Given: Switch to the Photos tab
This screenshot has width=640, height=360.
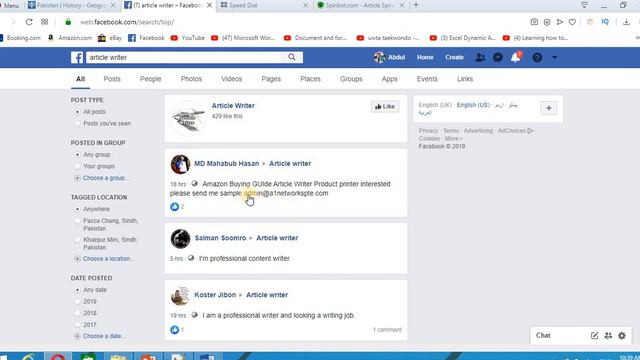Looking at the screenshot, I should [x=191, y=79].
